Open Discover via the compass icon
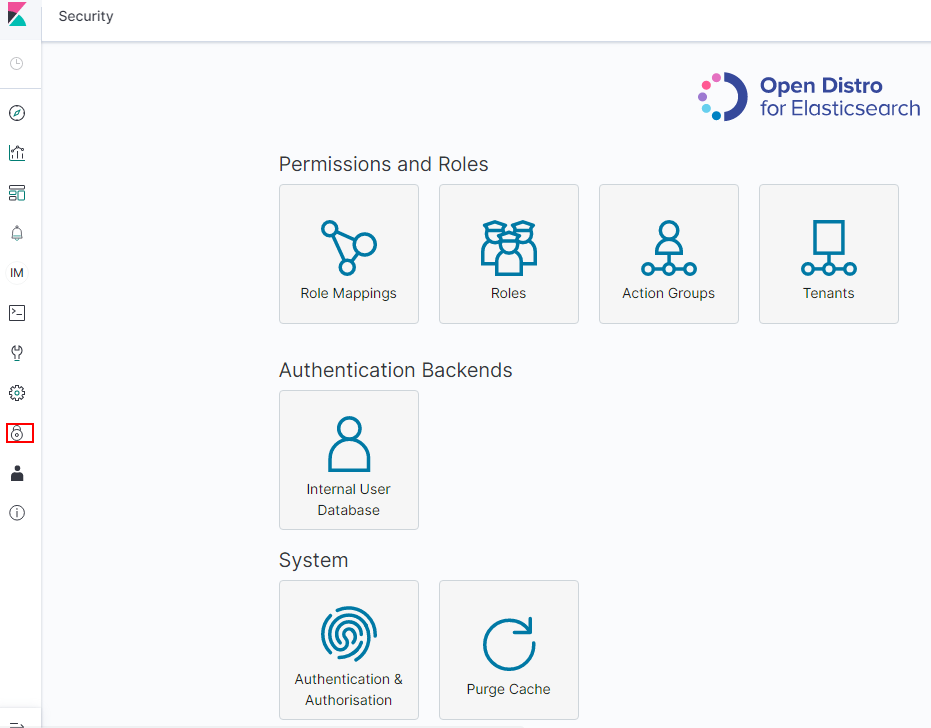931x728 pixels. (17, 113)
